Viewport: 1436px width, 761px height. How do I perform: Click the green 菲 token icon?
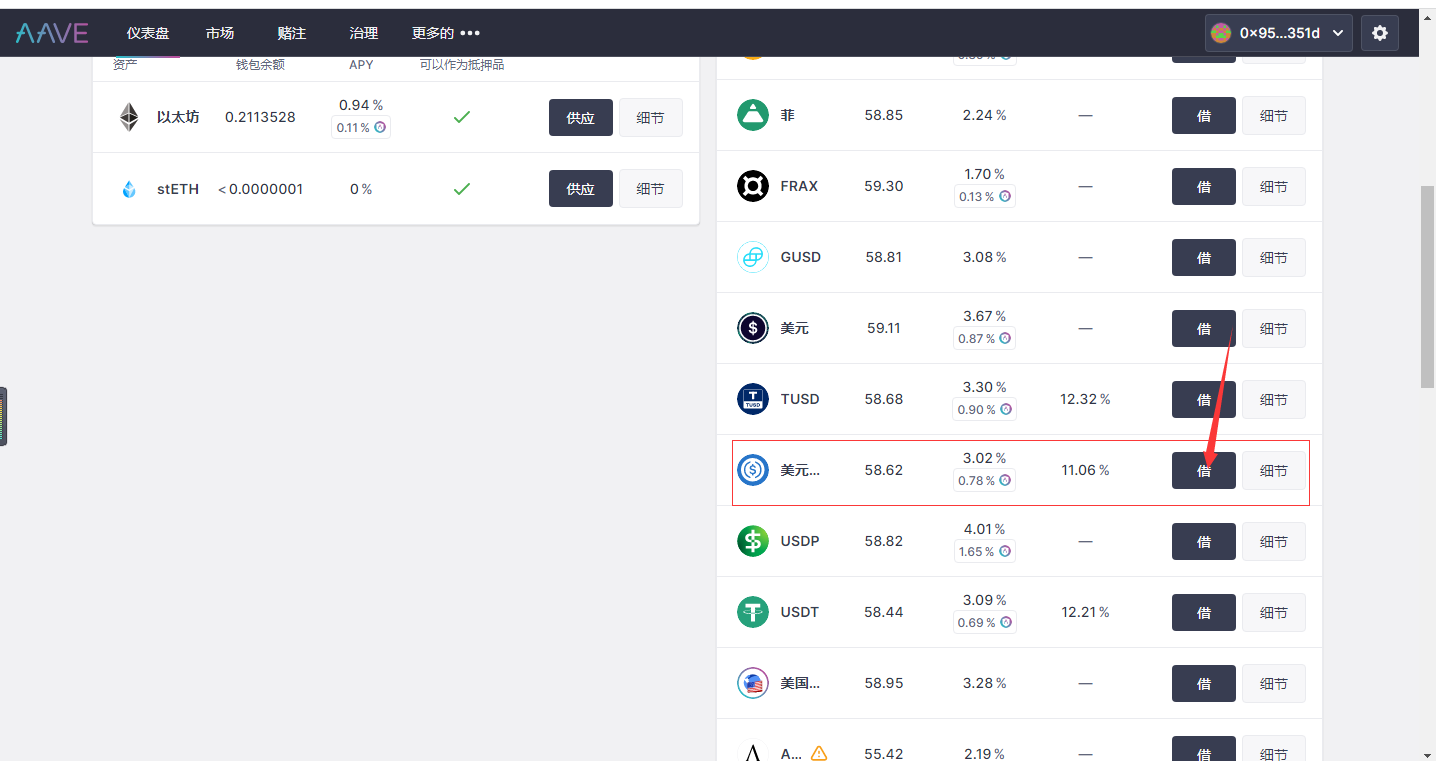pyautogui.click(x=753, y=115)
